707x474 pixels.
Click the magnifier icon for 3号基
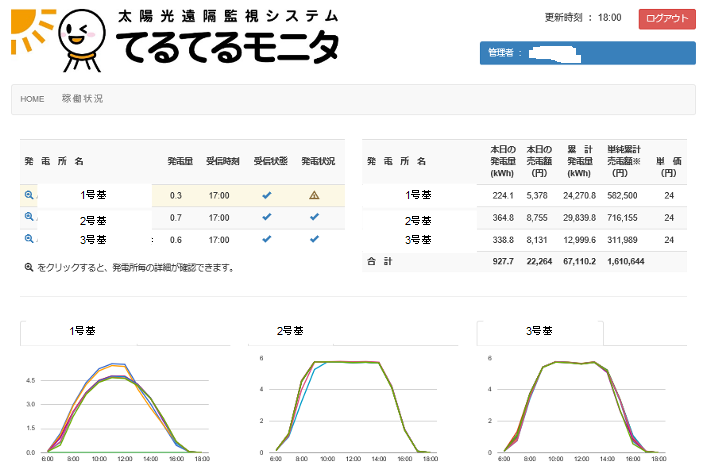tap(29, 239)
